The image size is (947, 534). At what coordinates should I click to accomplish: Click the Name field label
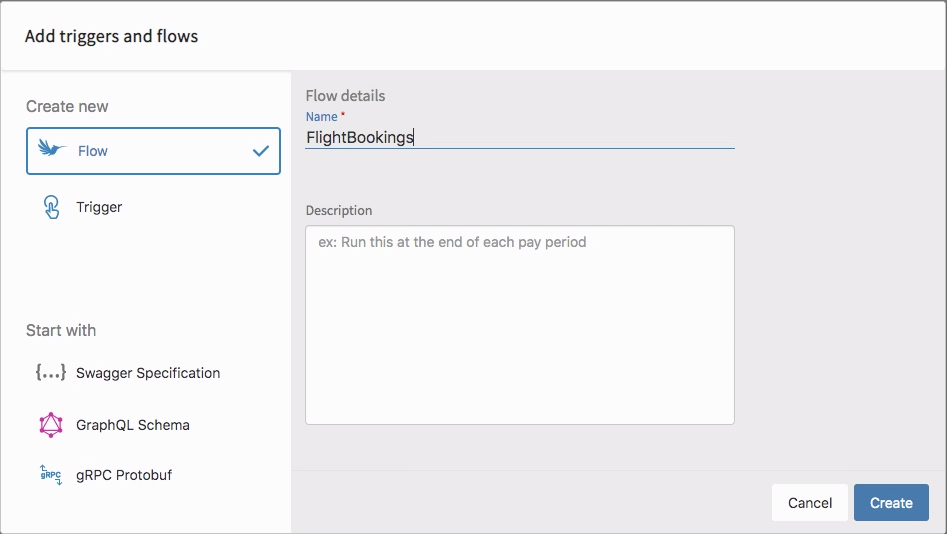click(321, 117)
